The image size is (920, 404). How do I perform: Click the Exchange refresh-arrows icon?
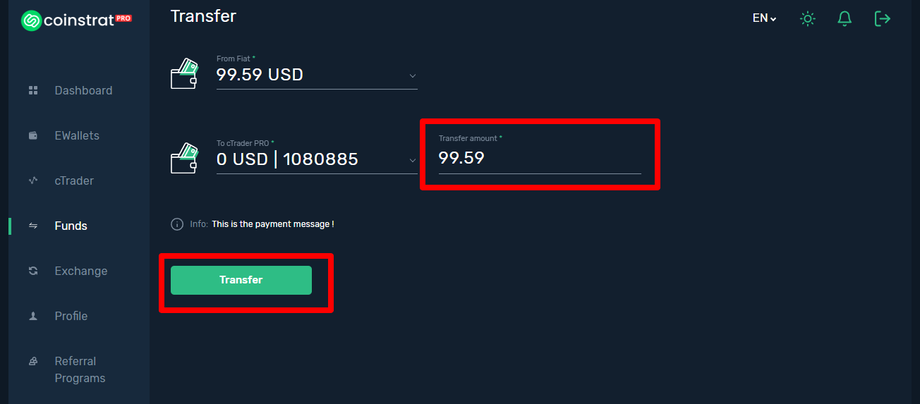[33, 271]
